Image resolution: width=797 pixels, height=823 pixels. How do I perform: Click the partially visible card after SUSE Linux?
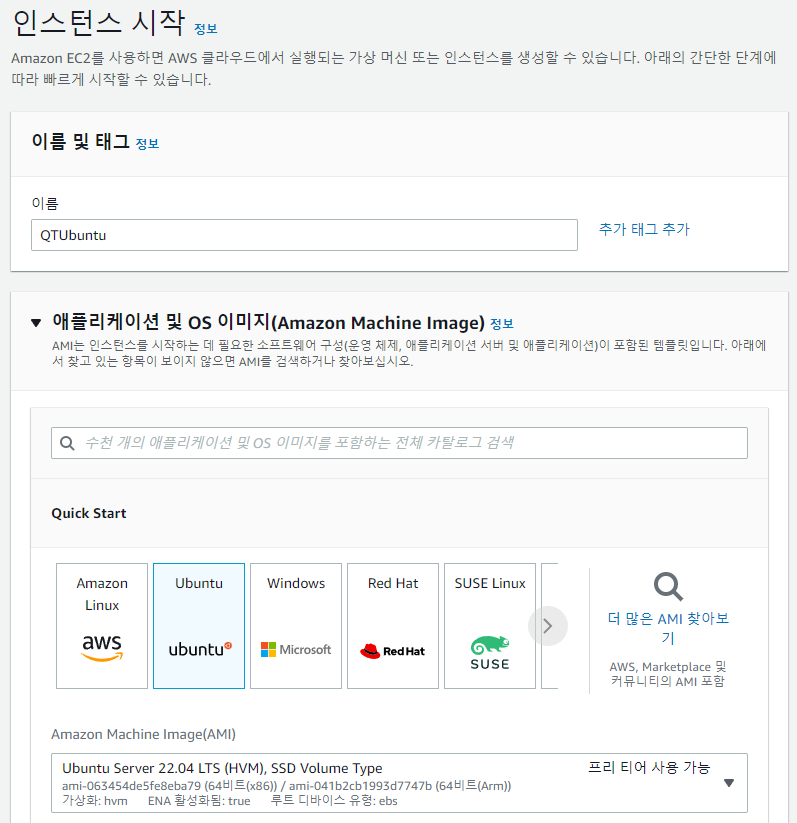click(549, 626)
